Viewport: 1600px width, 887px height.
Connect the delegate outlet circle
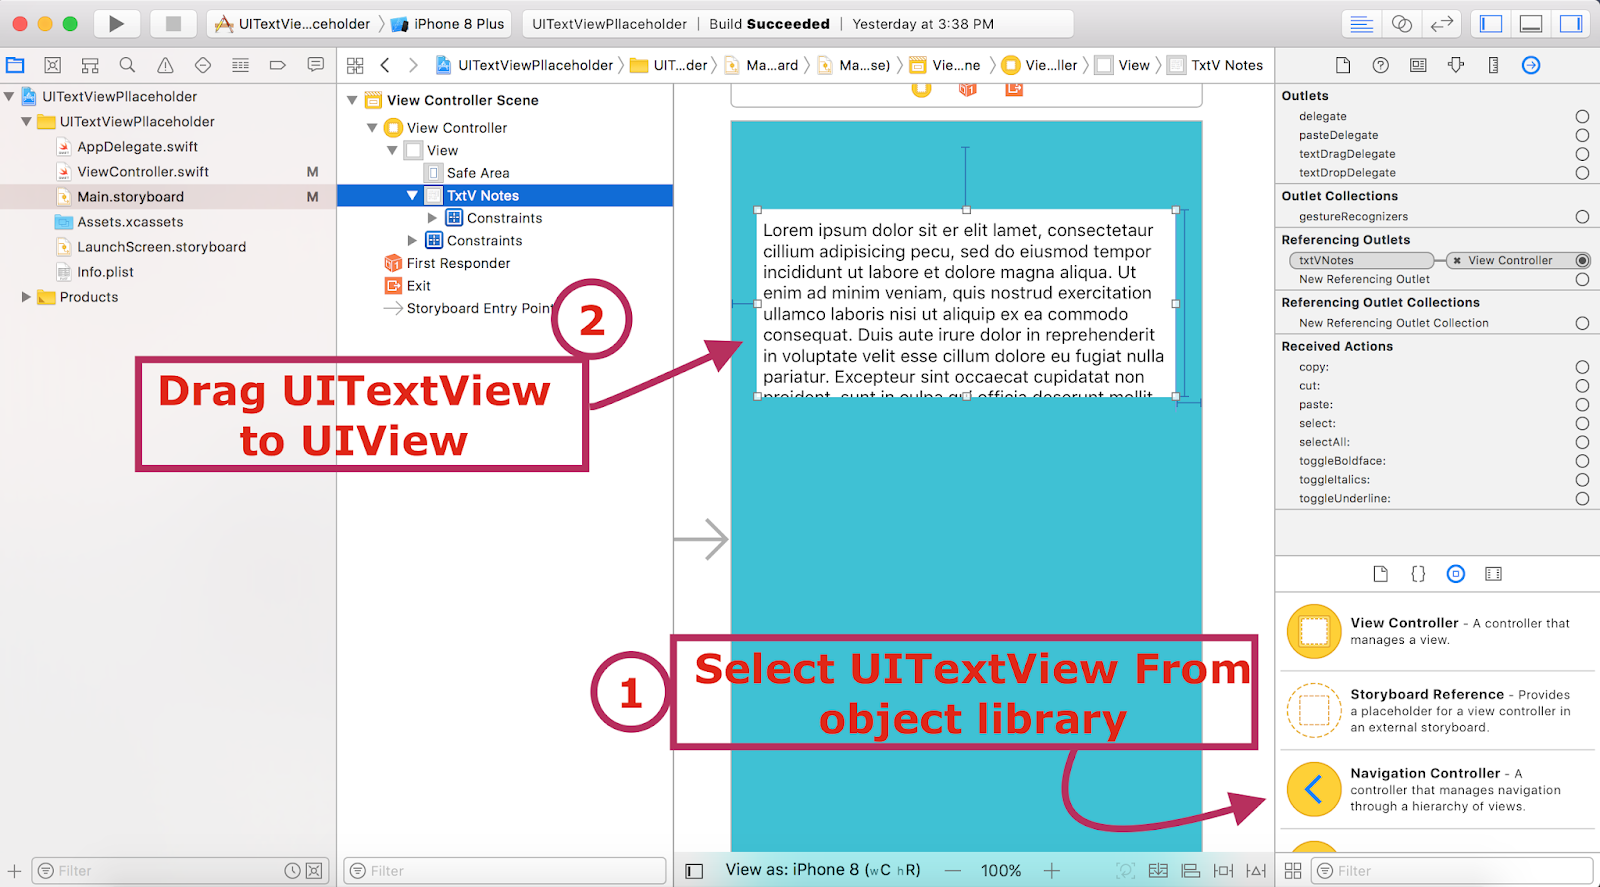(1582, 117)
